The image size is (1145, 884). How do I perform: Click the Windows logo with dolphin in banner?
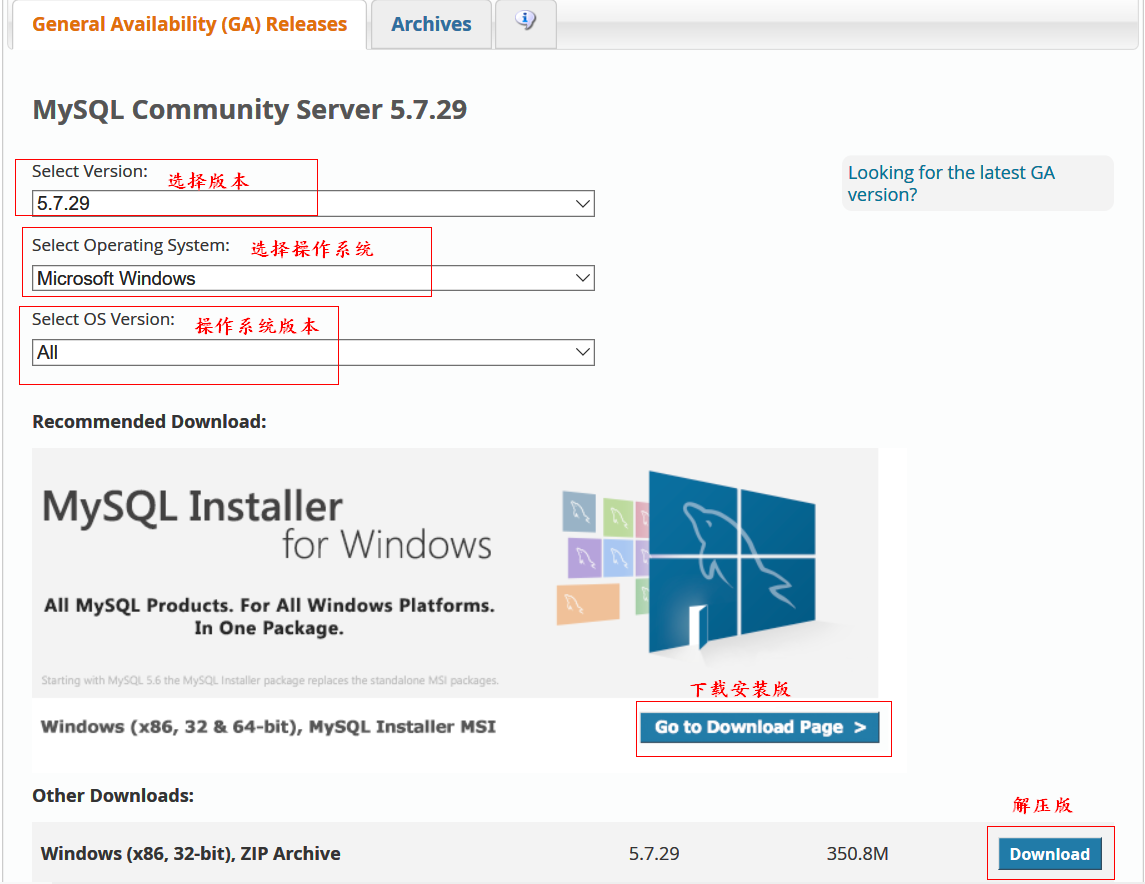click(x=731, y=562)
